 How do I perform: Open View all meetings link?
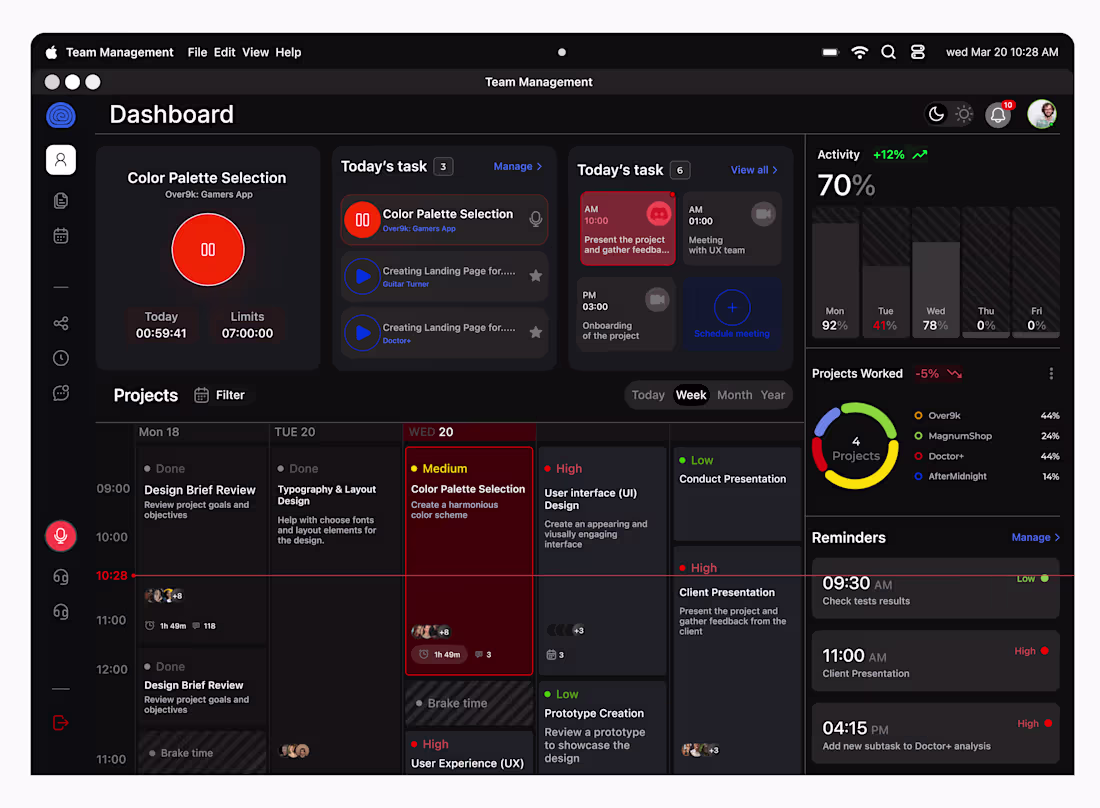[x=754, y=170]
